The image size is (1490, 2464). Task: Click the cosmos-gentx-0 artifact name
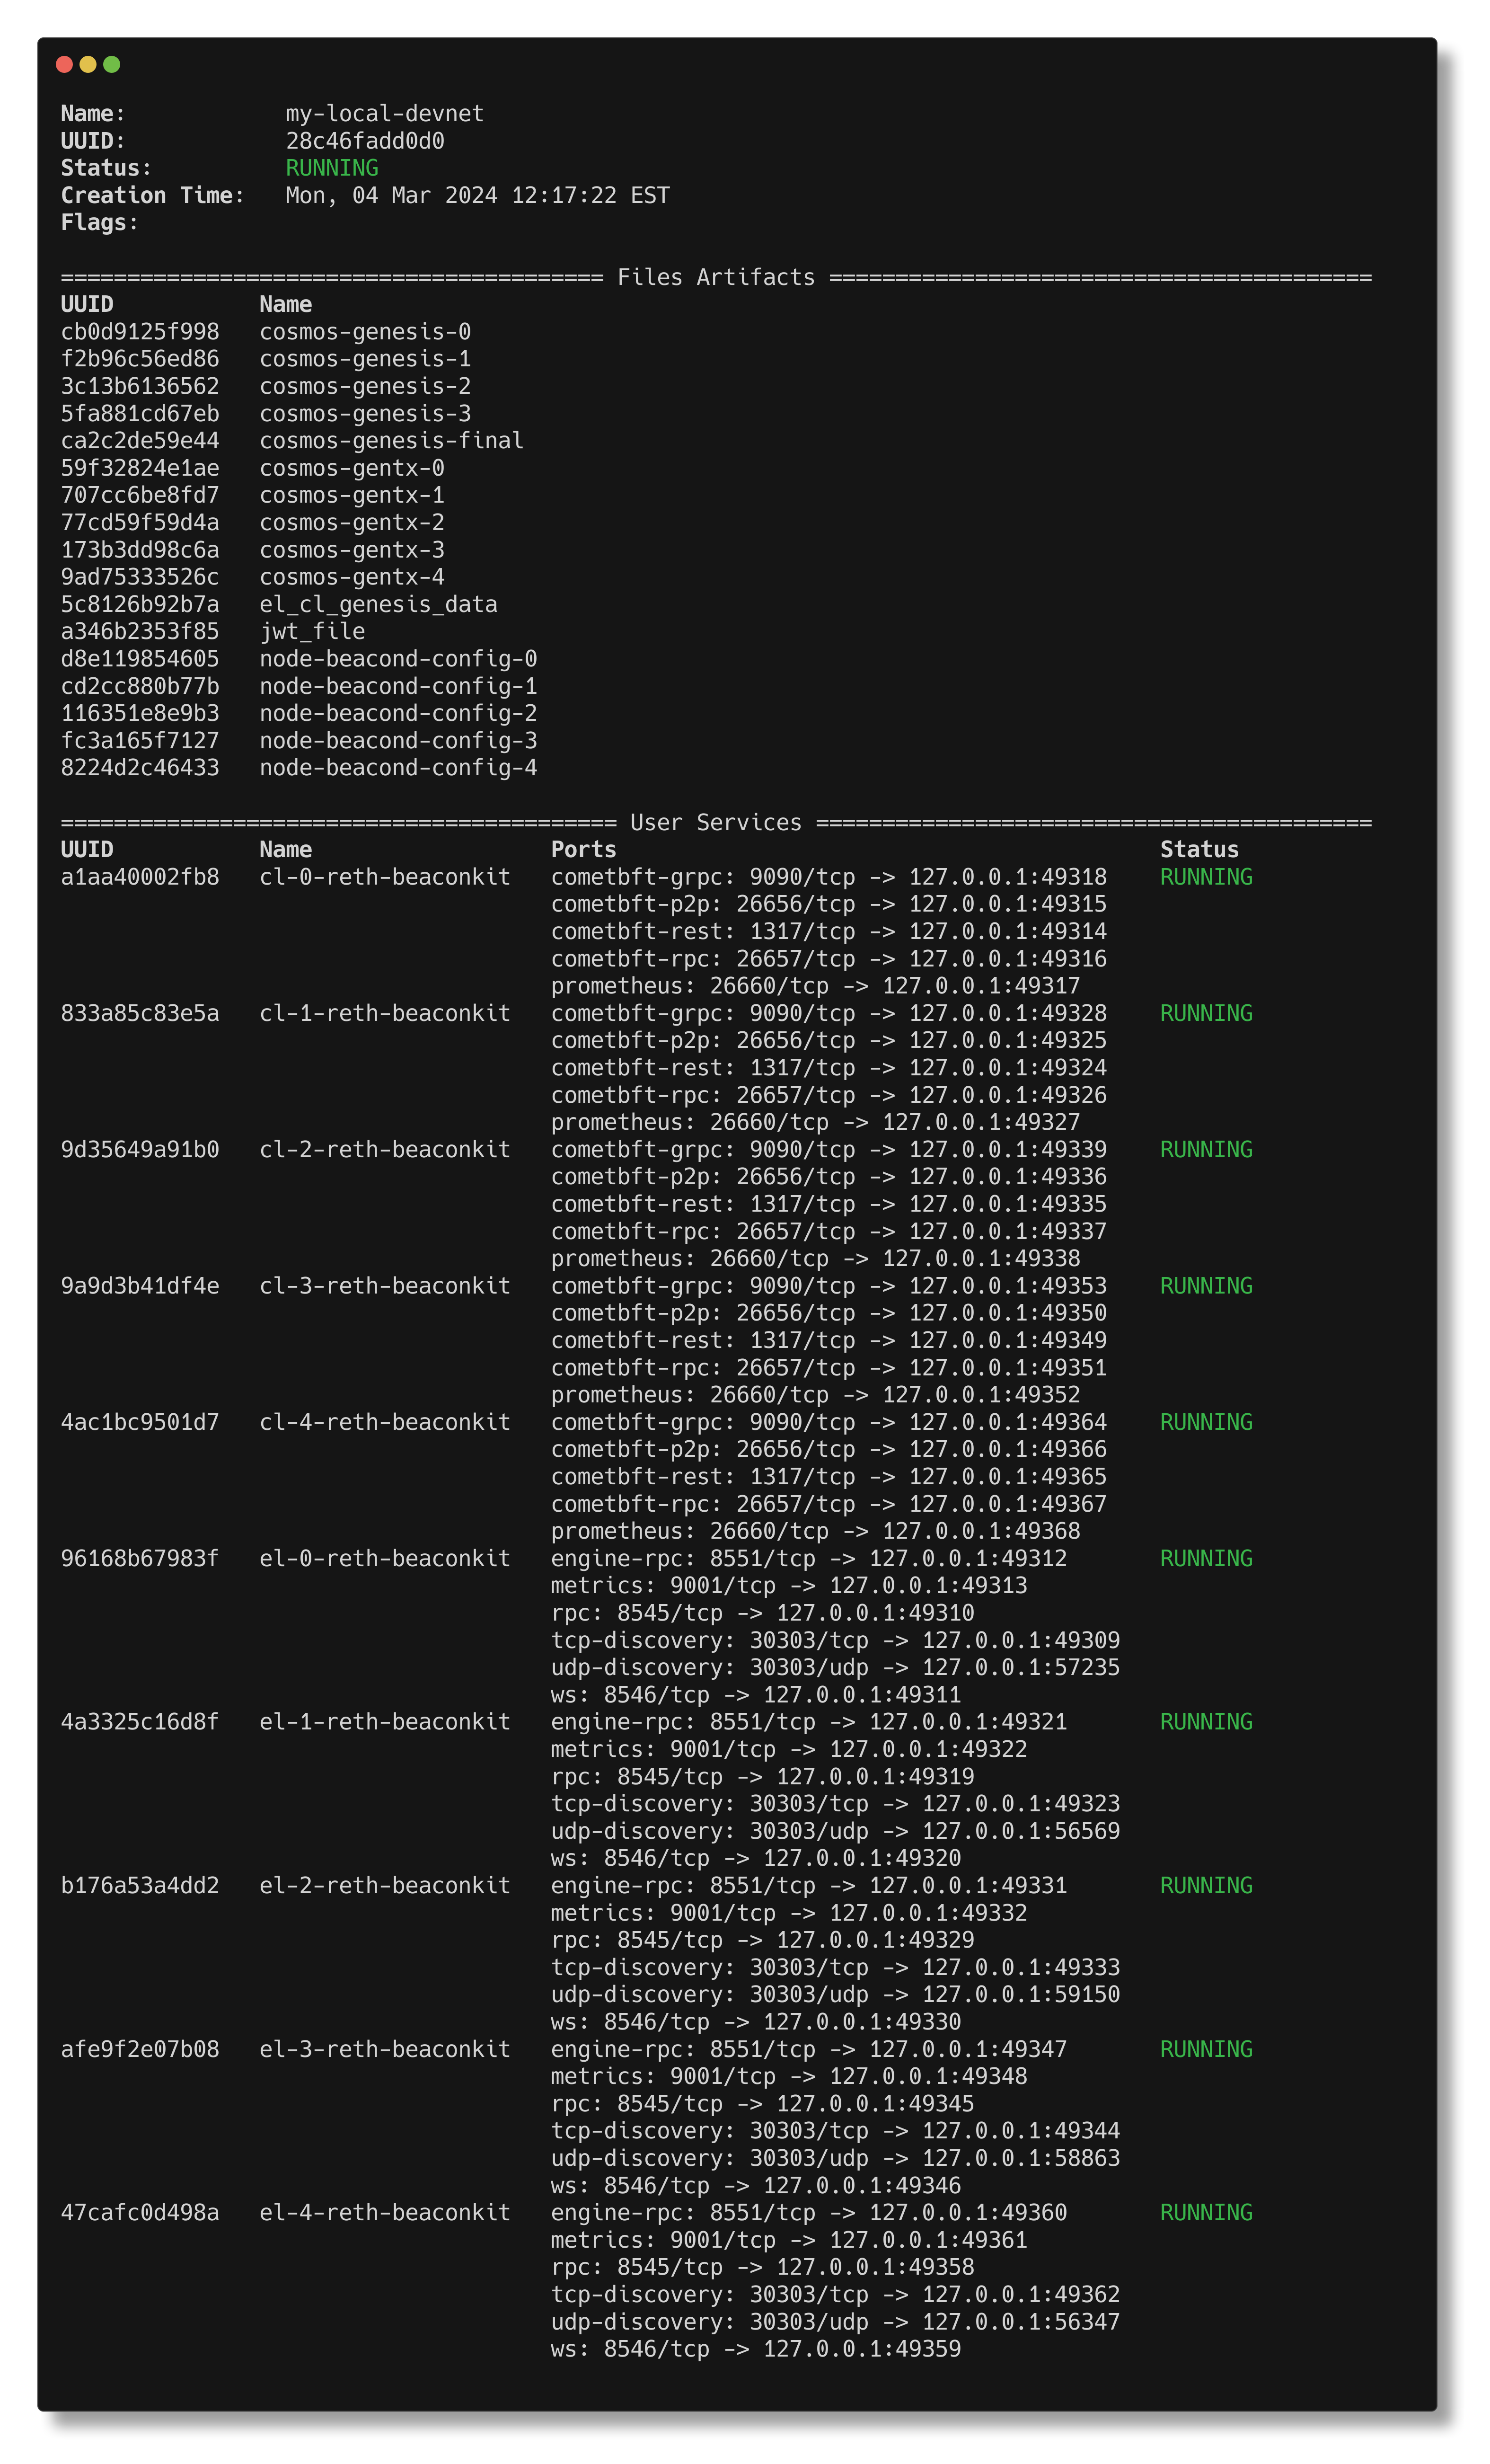pos(352,468)
